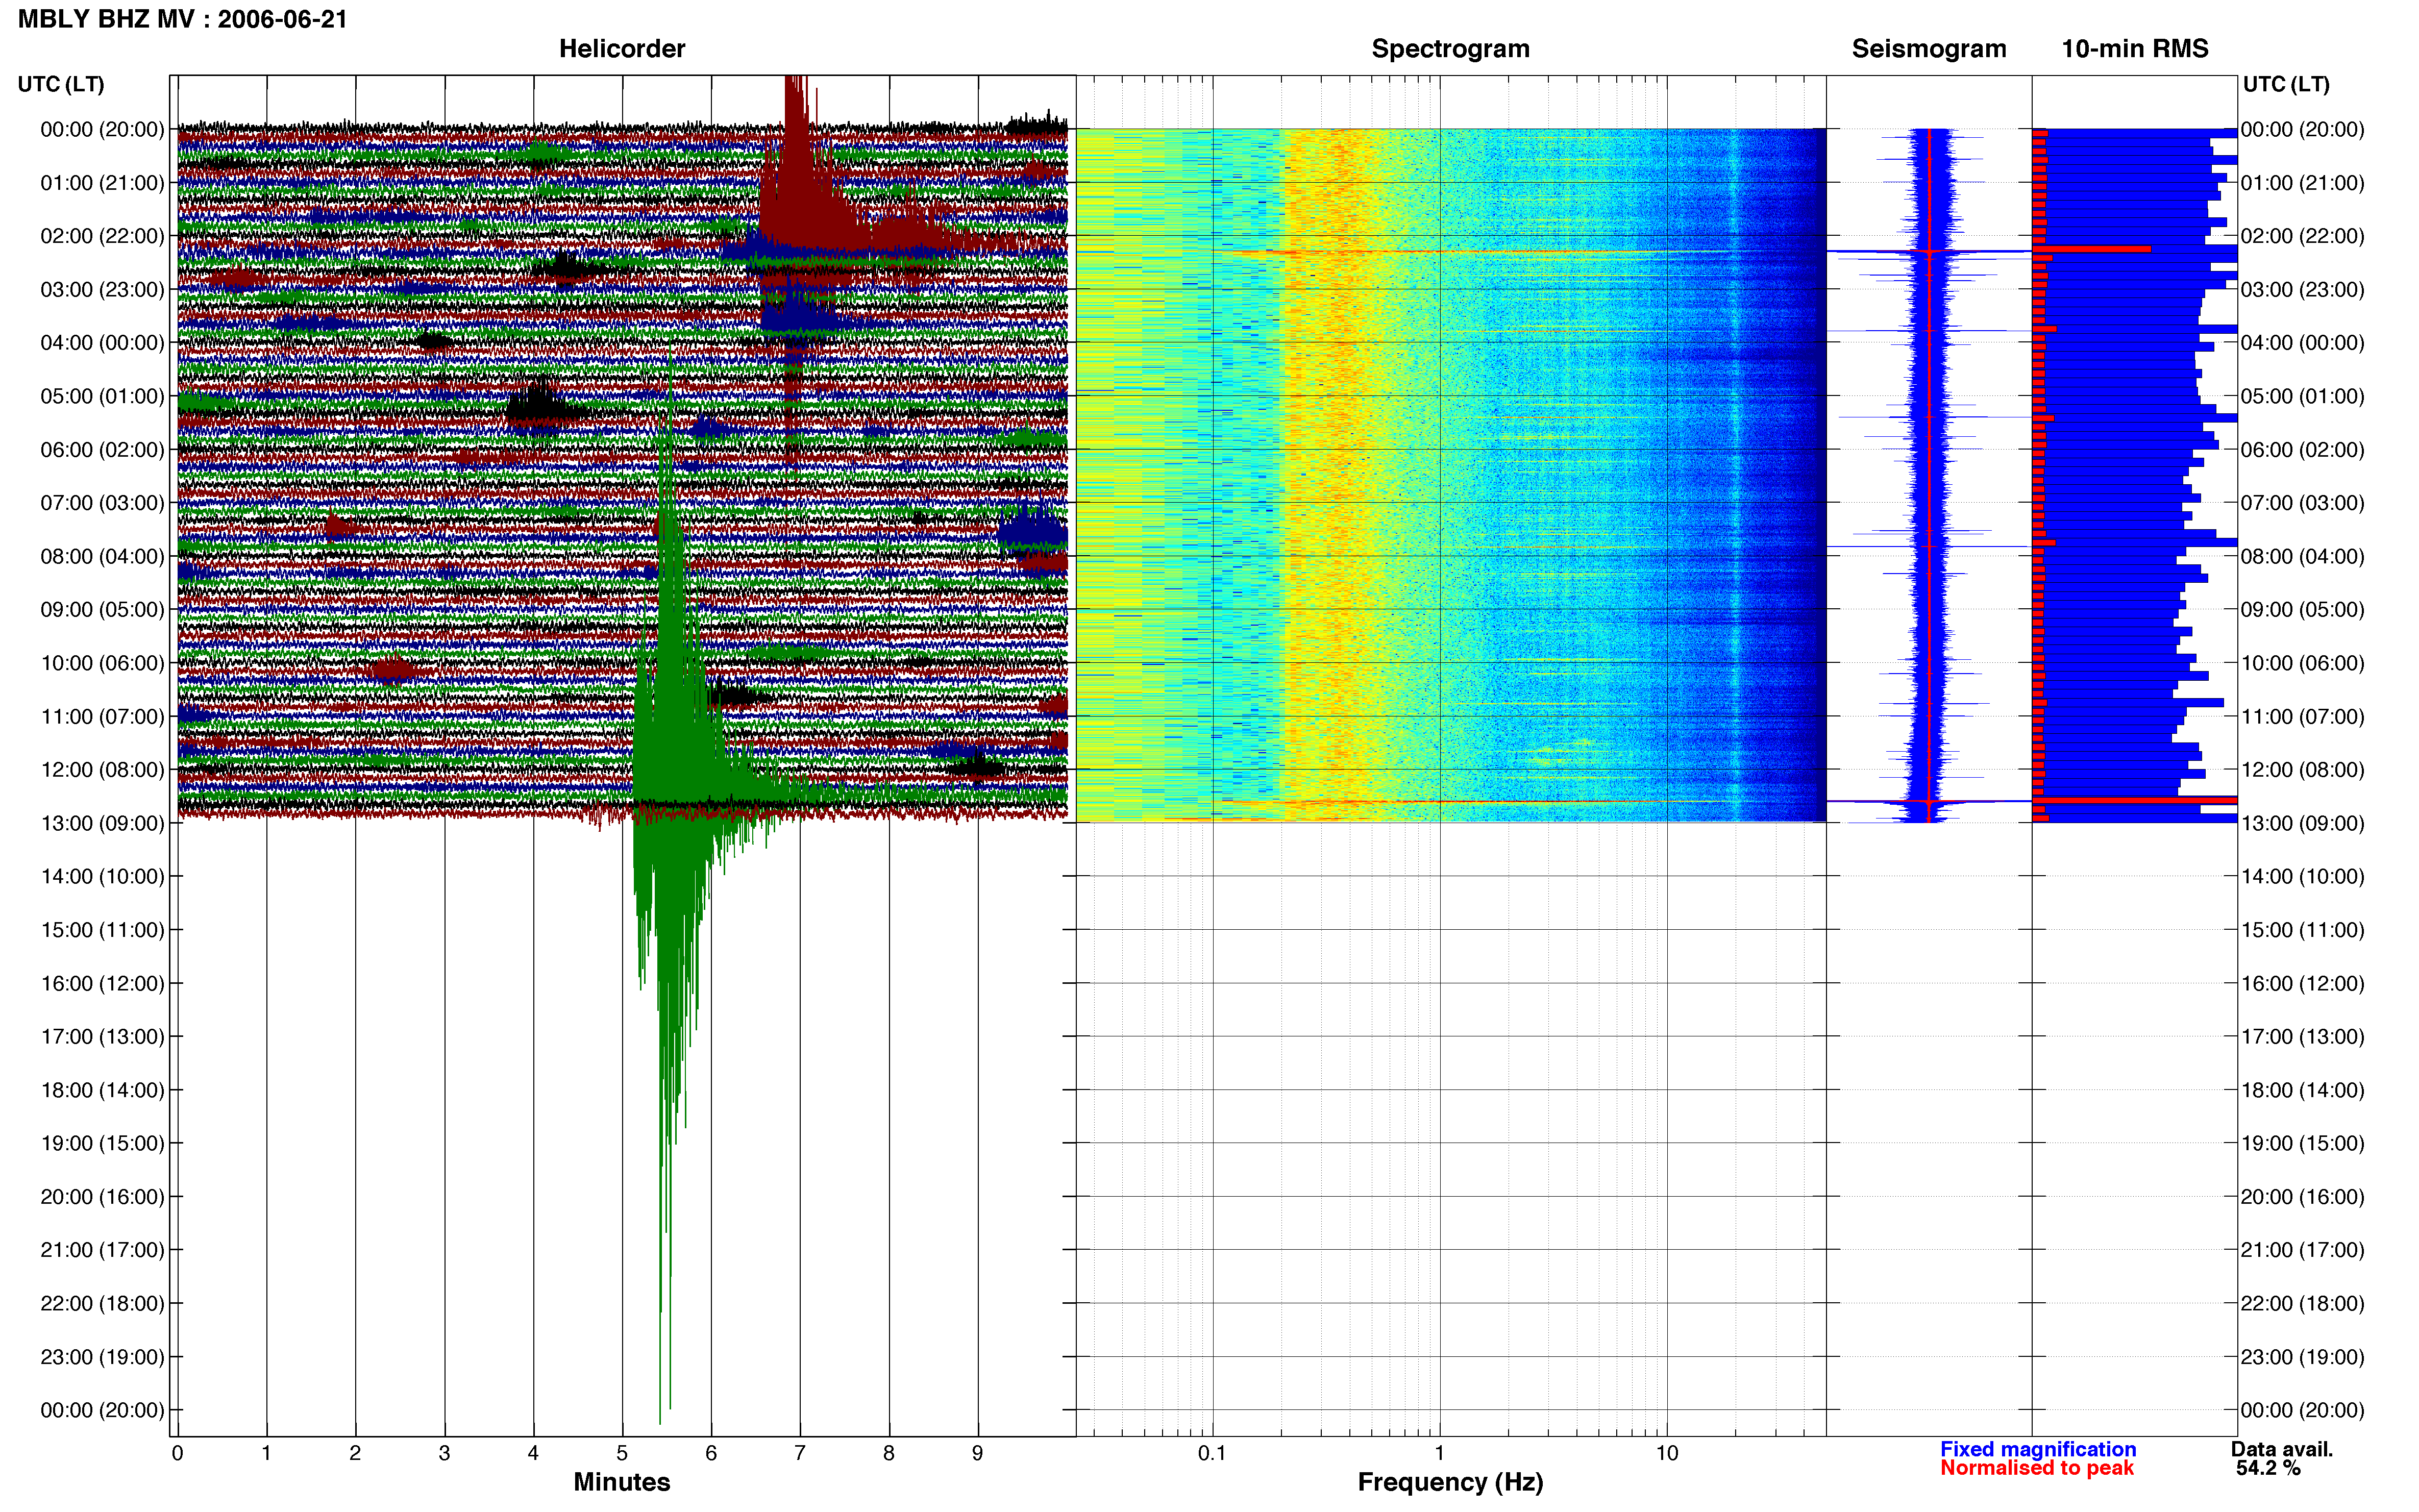Click left time label '08:00 (04:00)'
This screenshot has height=1512, width=2419.
pos(102,556)
